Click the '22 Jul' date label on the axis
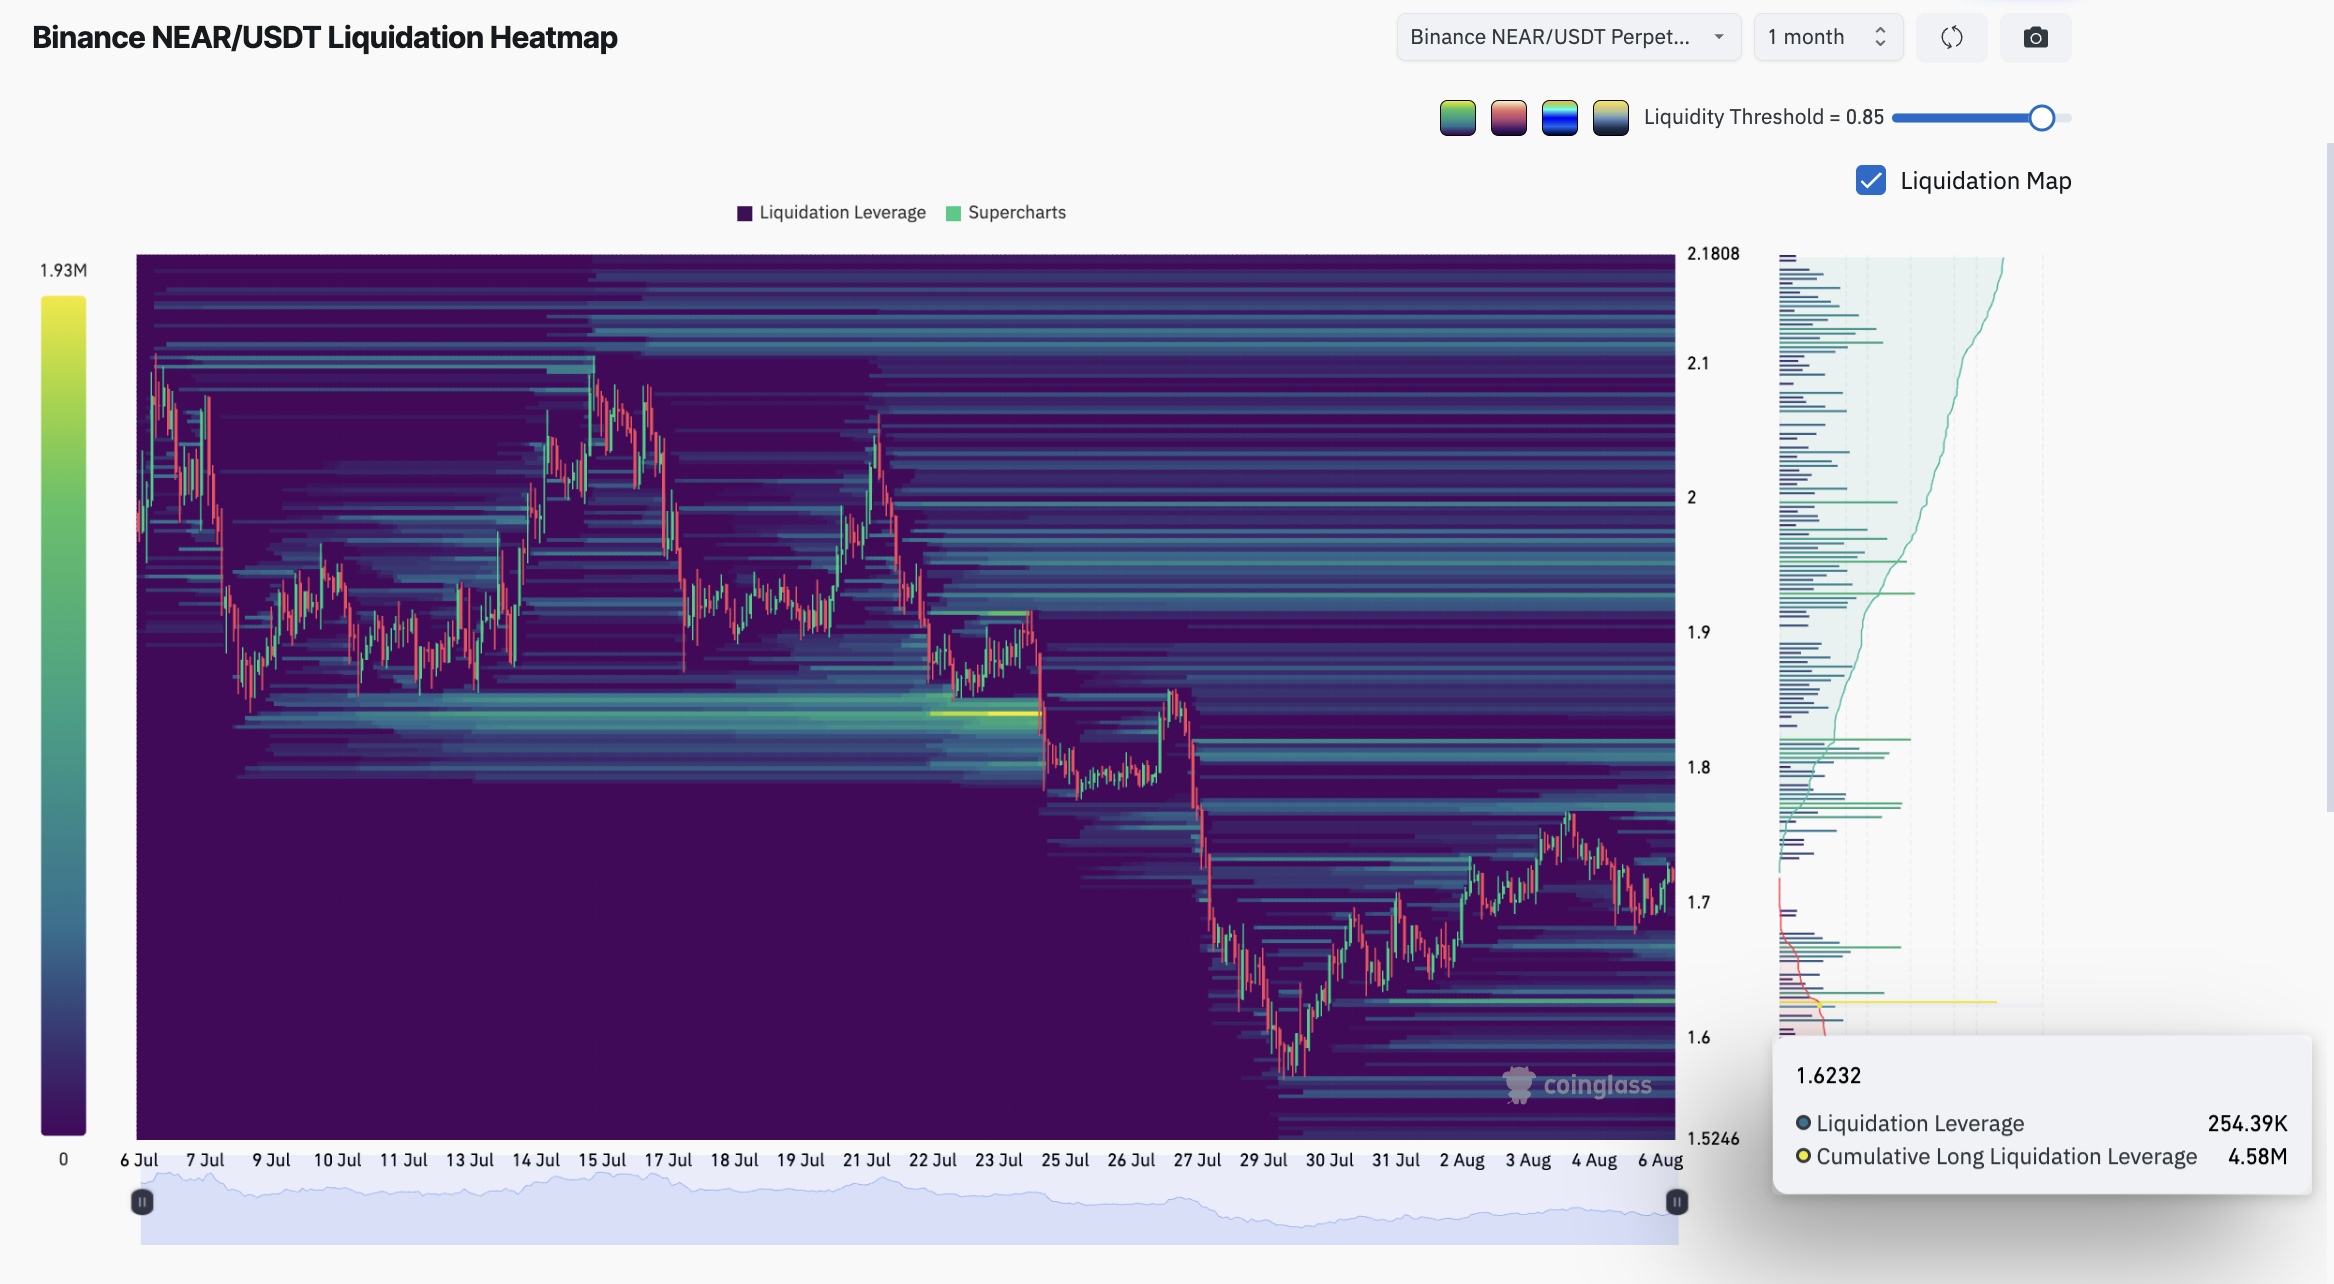The width and height of the screenshot is (2334, 1284). 932,1160
